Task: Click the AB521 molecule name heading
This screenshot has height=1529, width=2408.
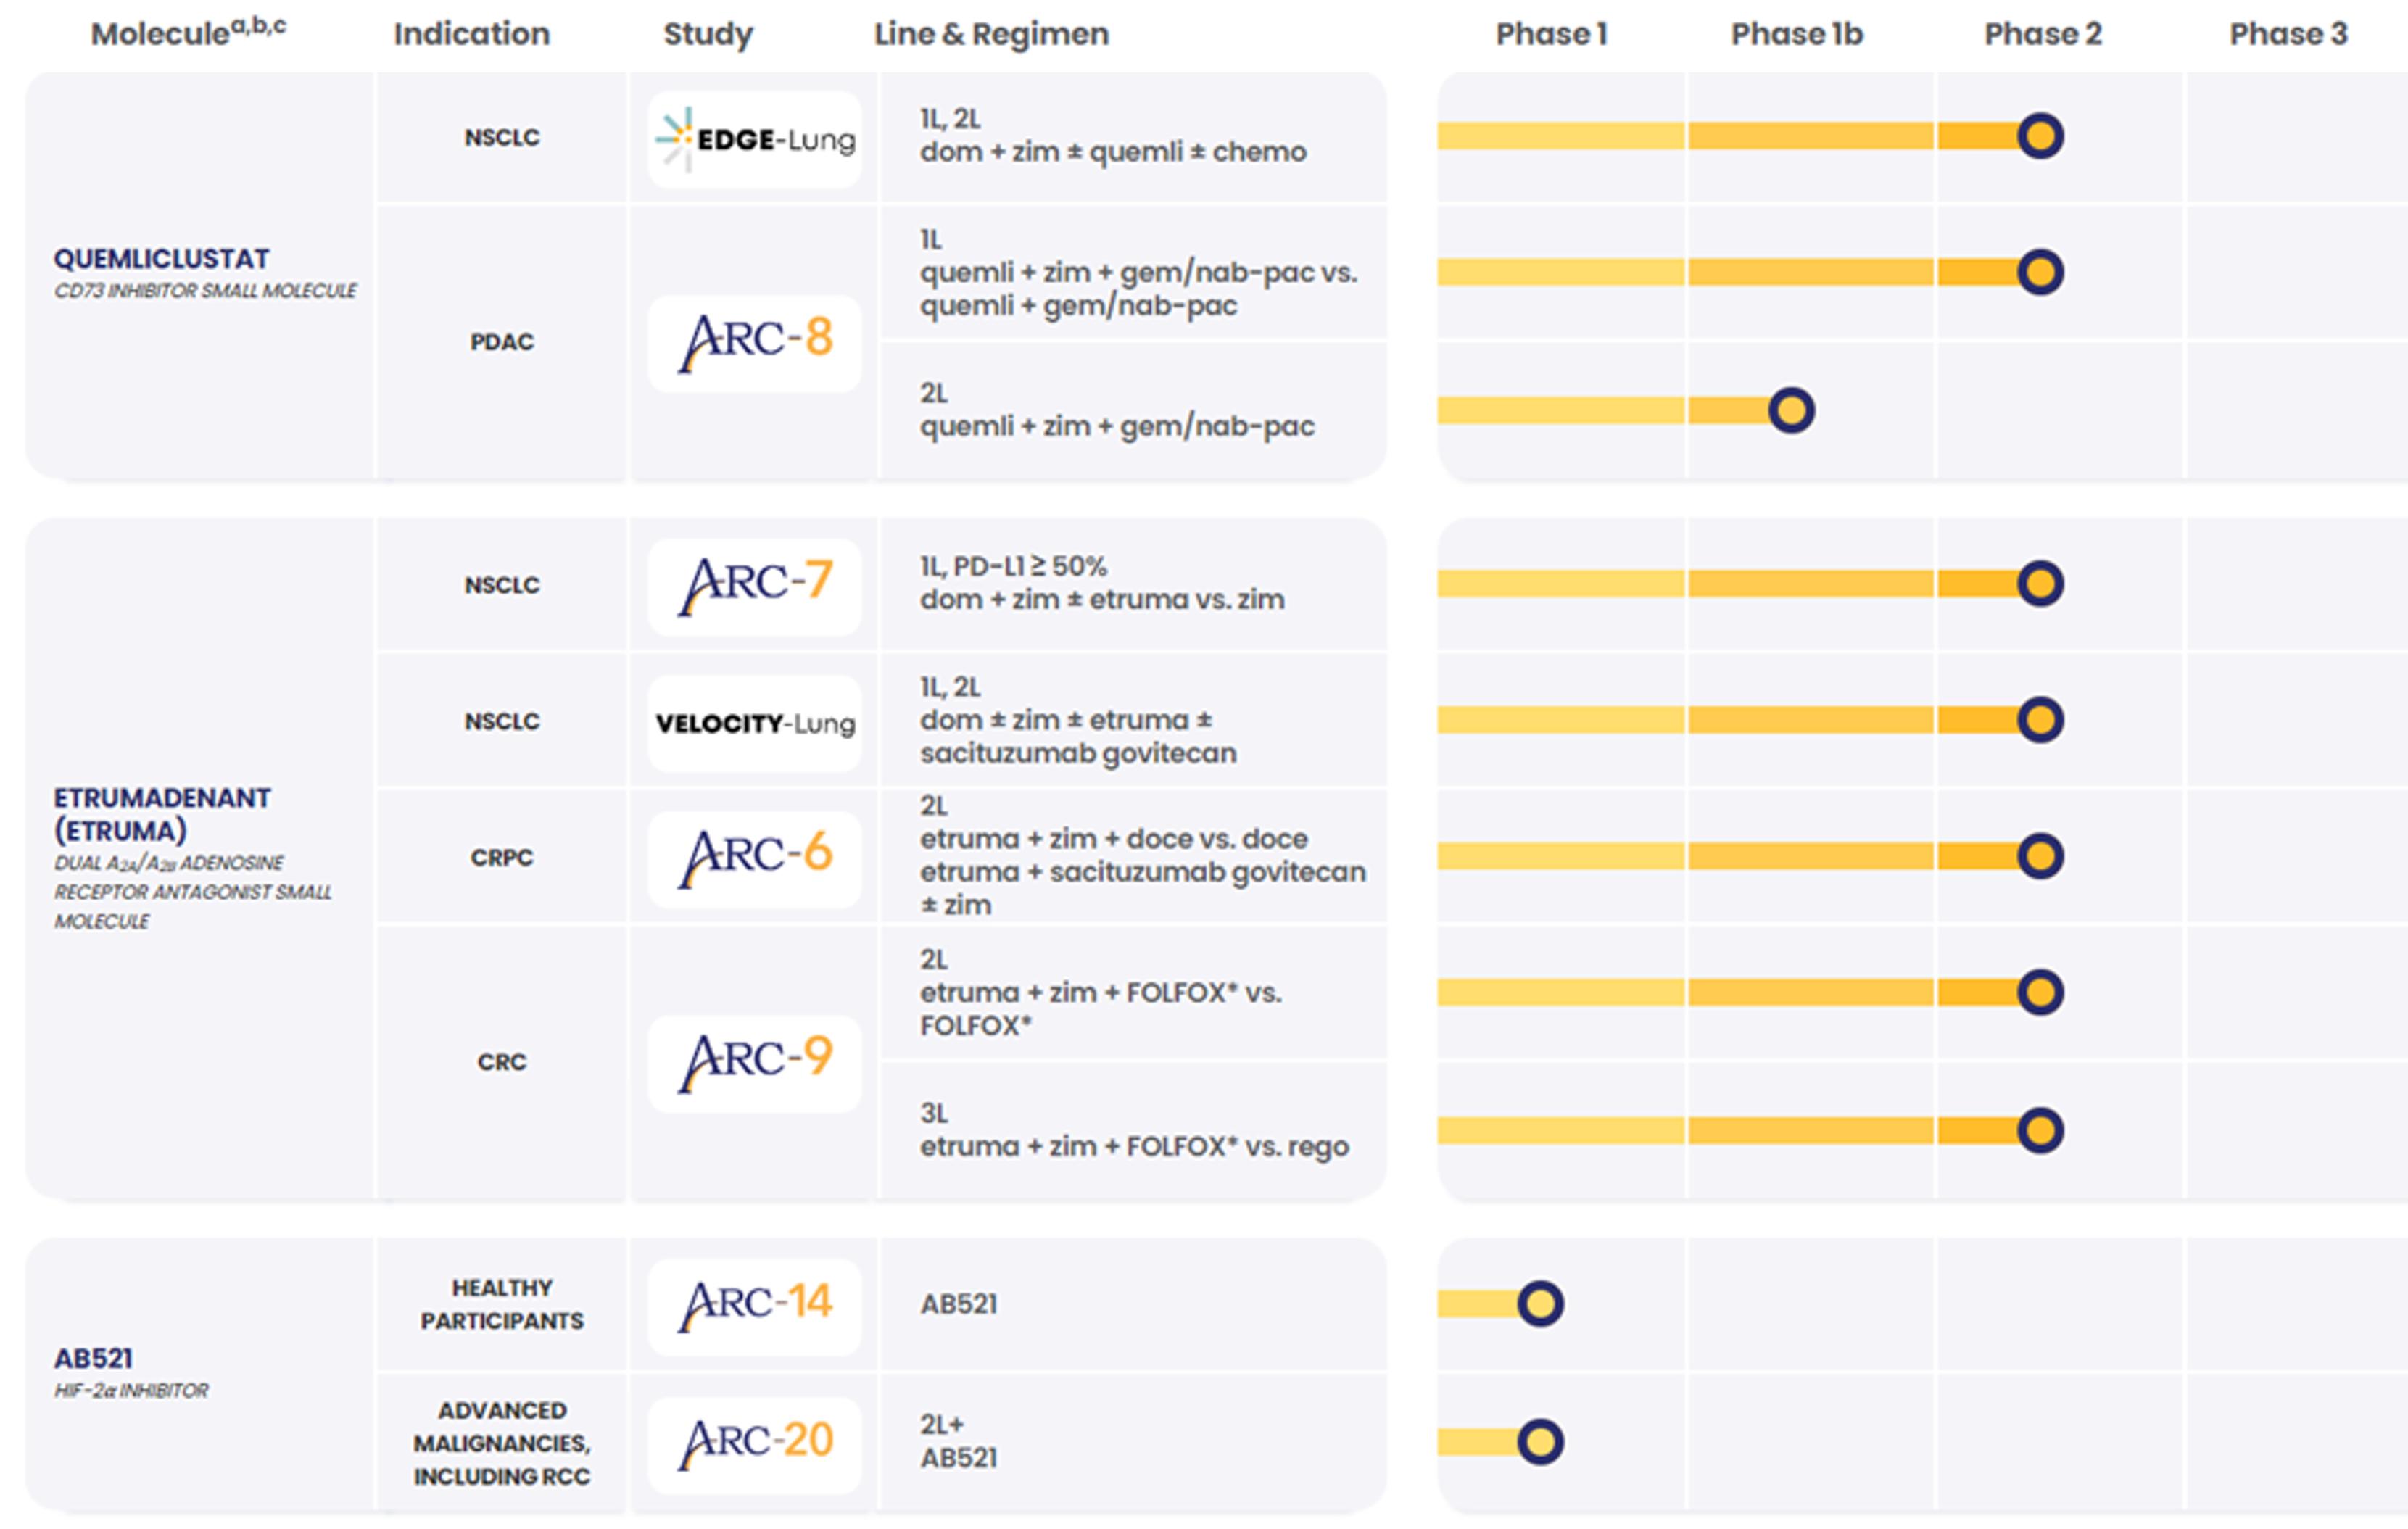Action: tap(93, 1358)
